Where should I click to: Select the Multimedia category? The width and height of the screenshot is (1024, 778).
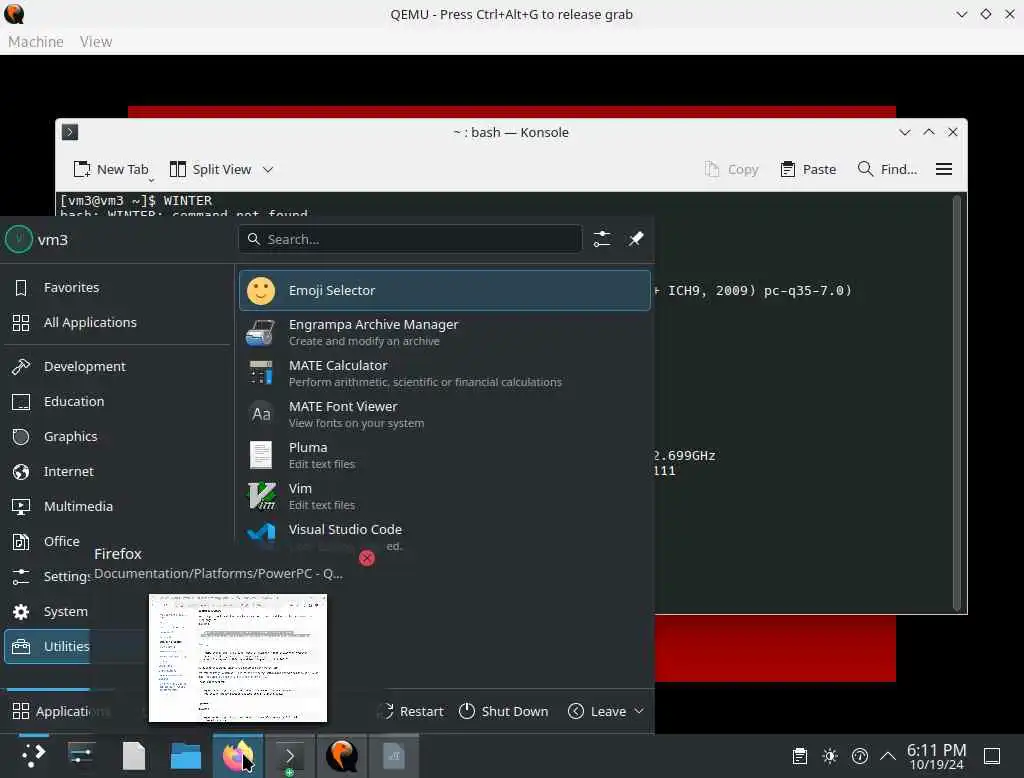click(x=118, y=506)
